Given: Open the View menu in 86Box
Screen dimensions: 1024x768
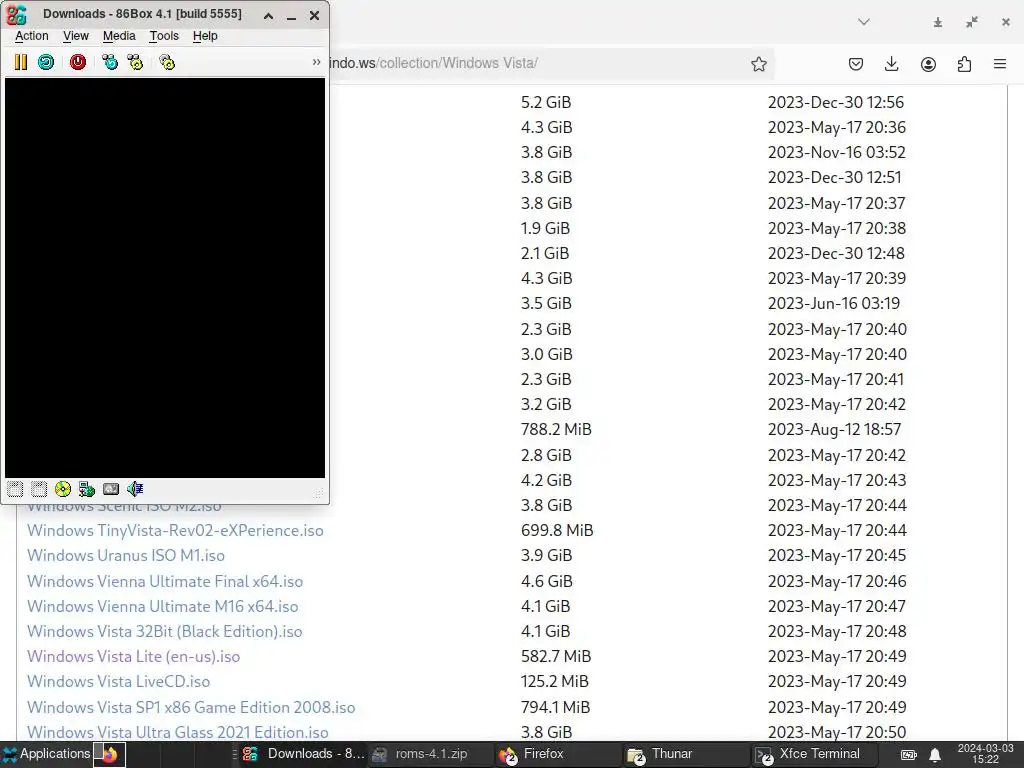Looking at the screenshot, I should [76, 36].
